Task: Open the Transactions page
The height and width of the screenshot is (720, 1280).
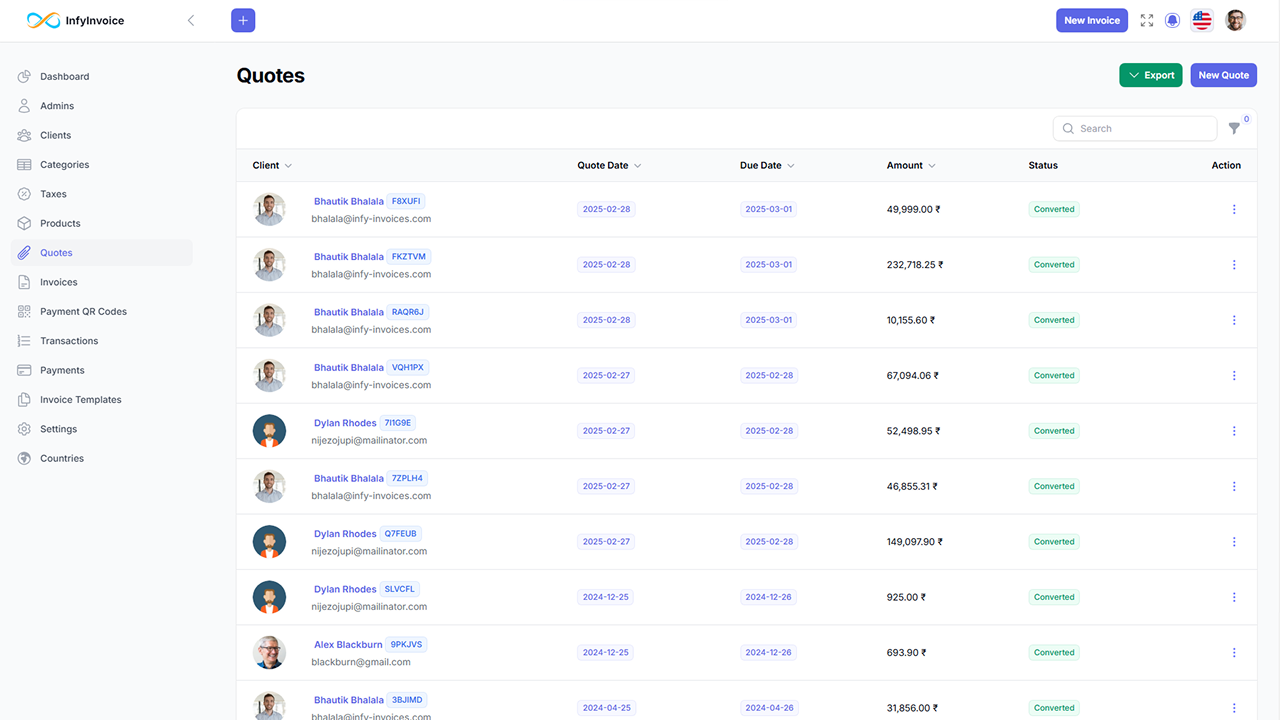Action: tap(71, 340)
